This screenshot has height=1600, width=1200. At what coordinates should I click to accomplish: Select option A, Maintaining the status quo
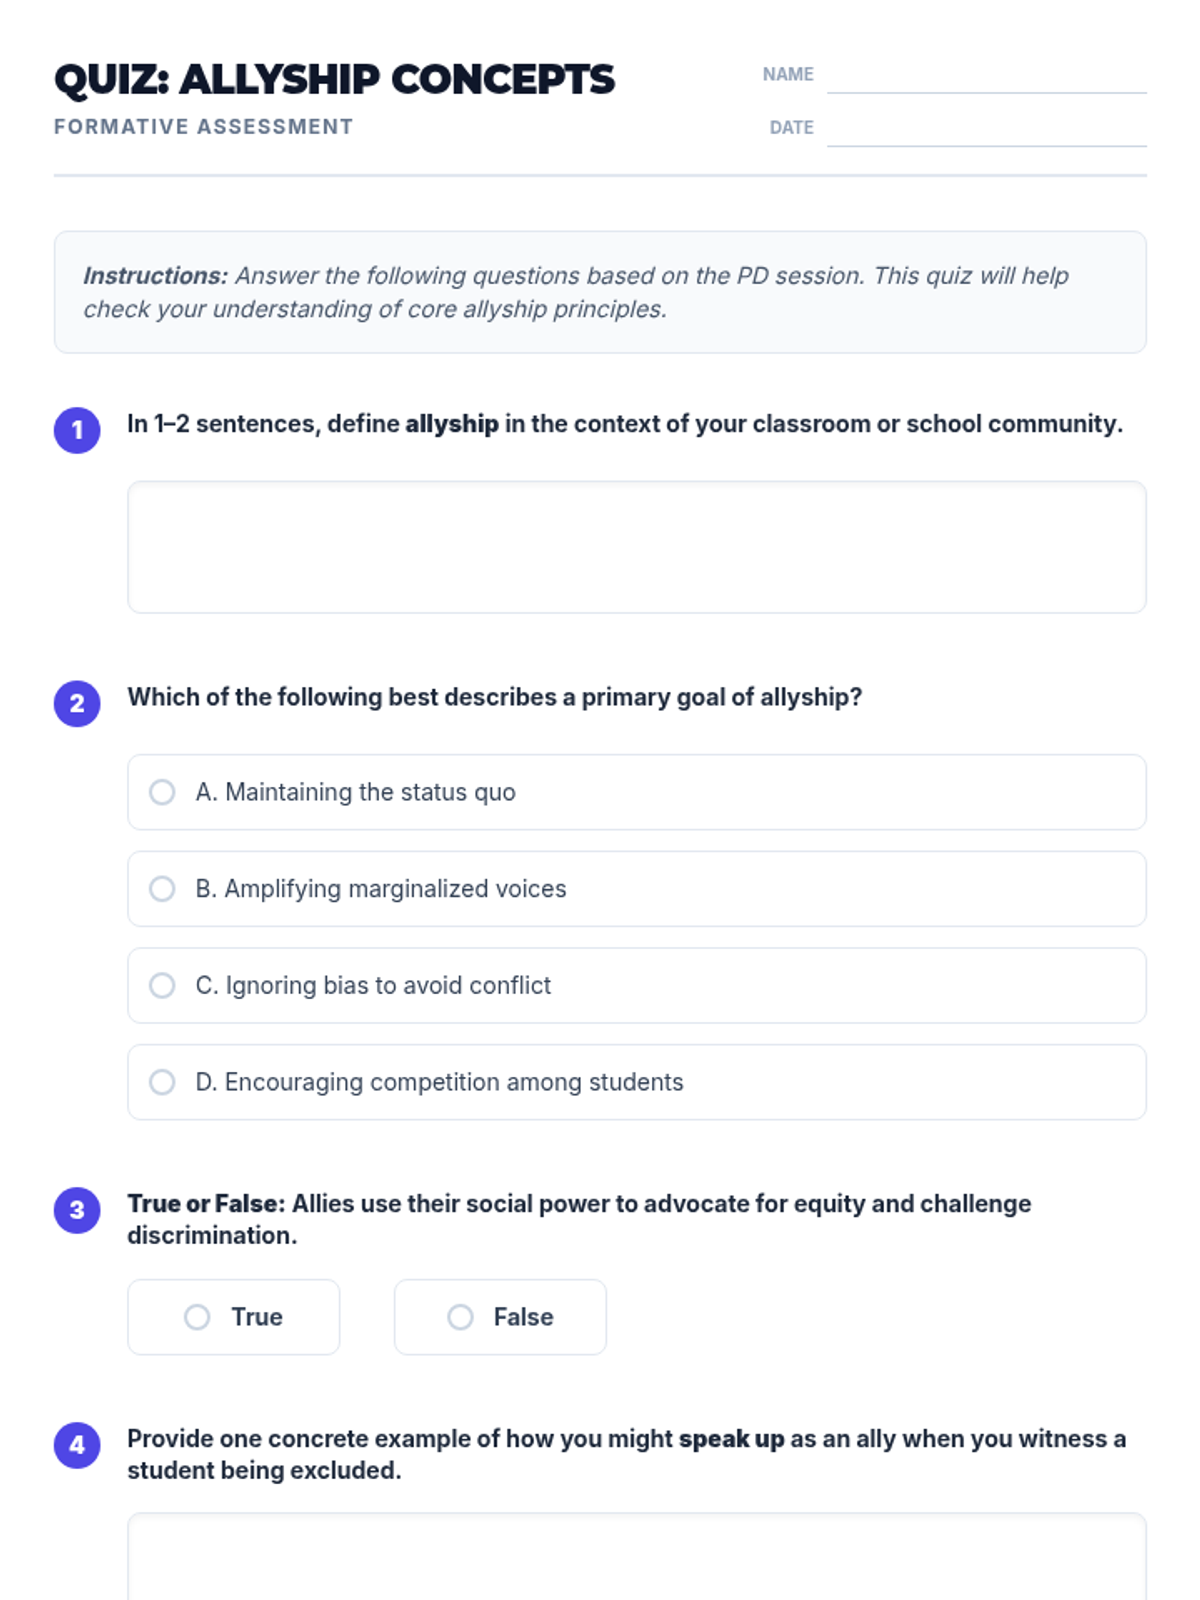[162, 792]
